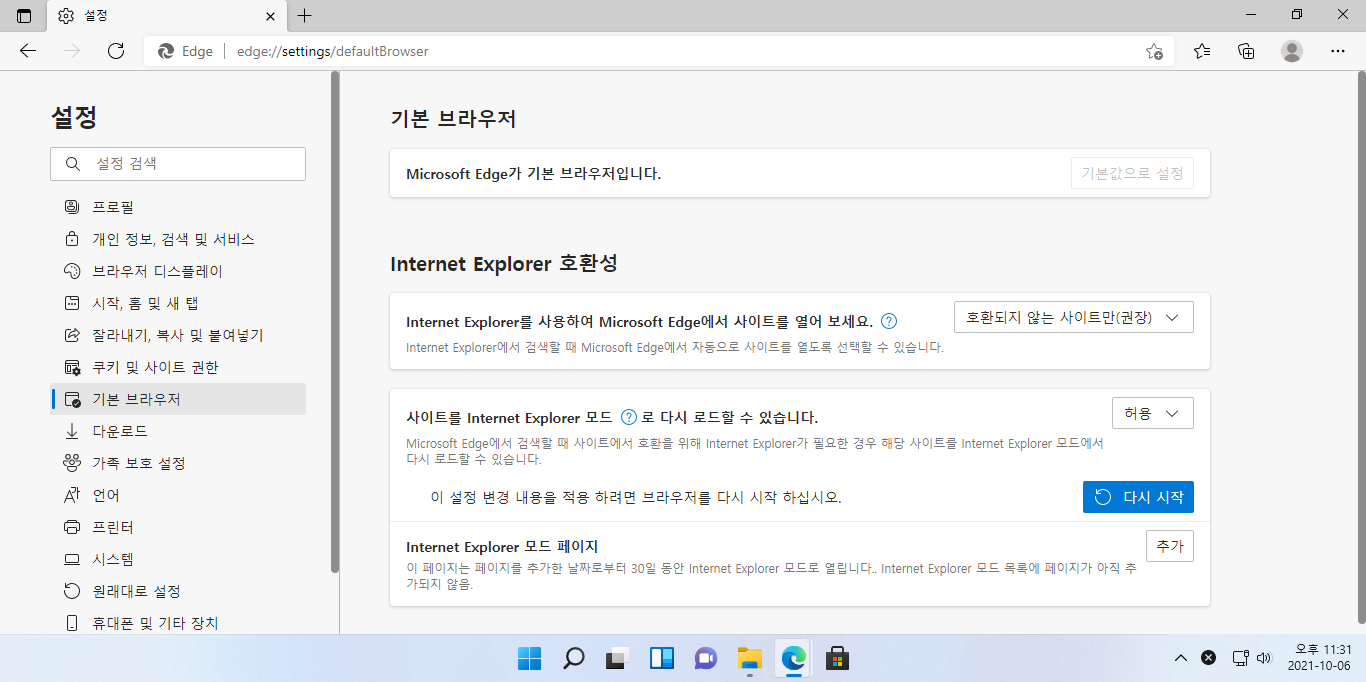Open 언어 settings section
This screenshot has width=1366, height=682.
tap(178, 495)
